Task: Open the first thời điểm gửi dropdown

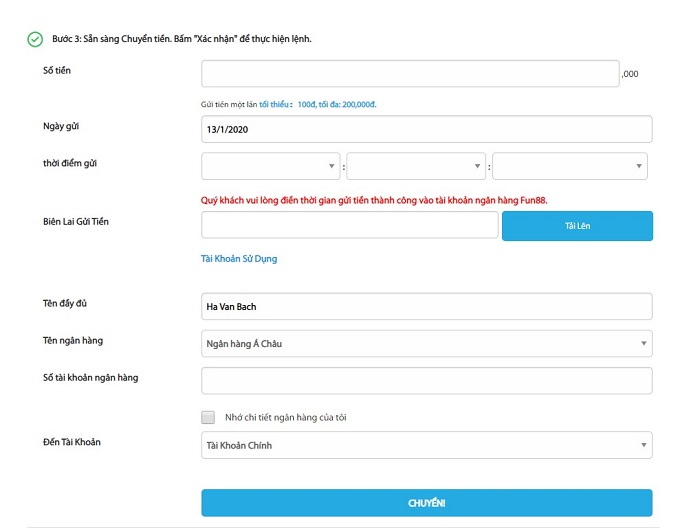Action: [271, 166]
